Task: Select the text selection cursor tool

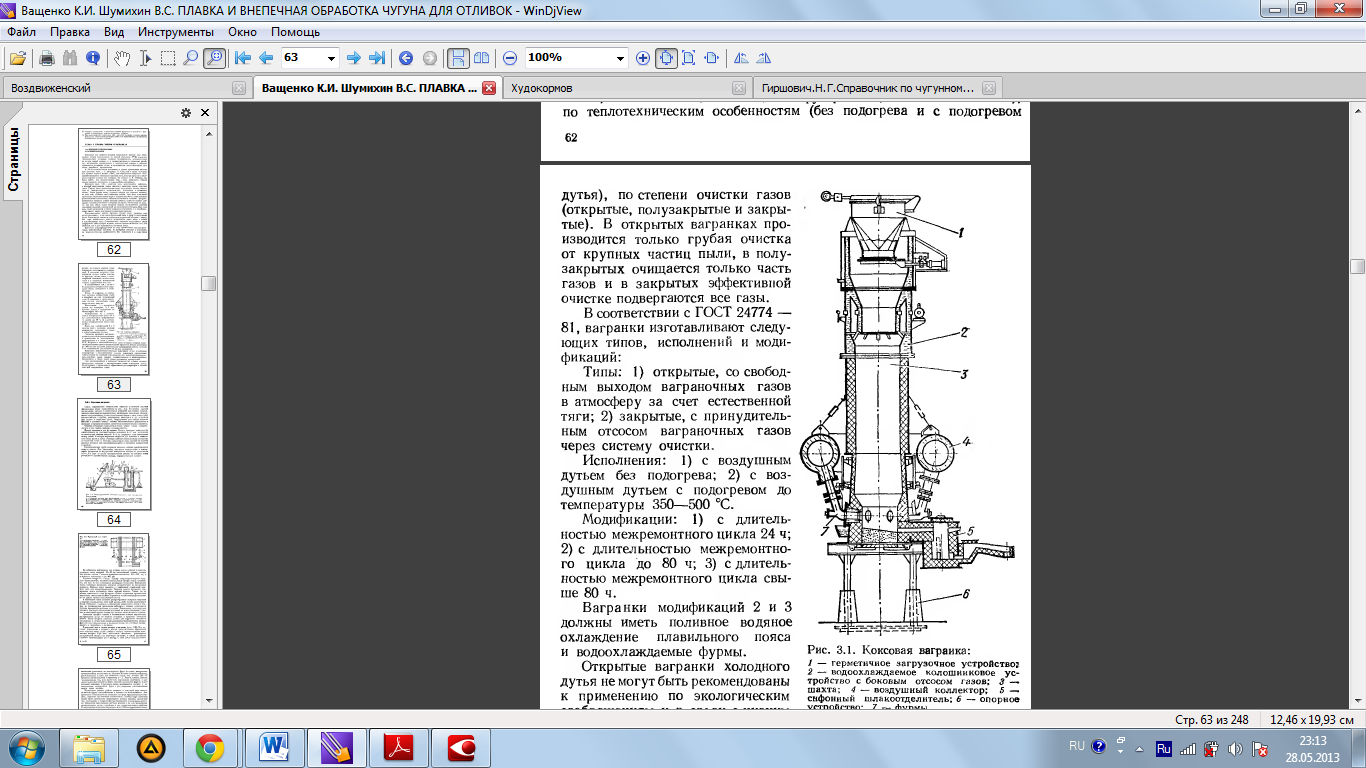Action: tap(145, 58)
